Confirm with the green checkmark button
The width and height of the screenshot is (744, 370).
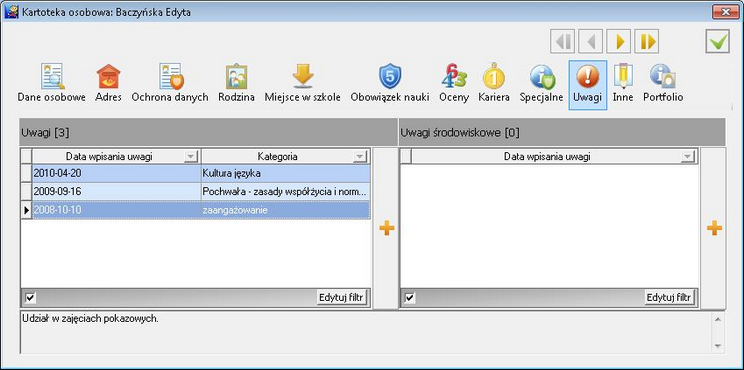tap(717, 42)
